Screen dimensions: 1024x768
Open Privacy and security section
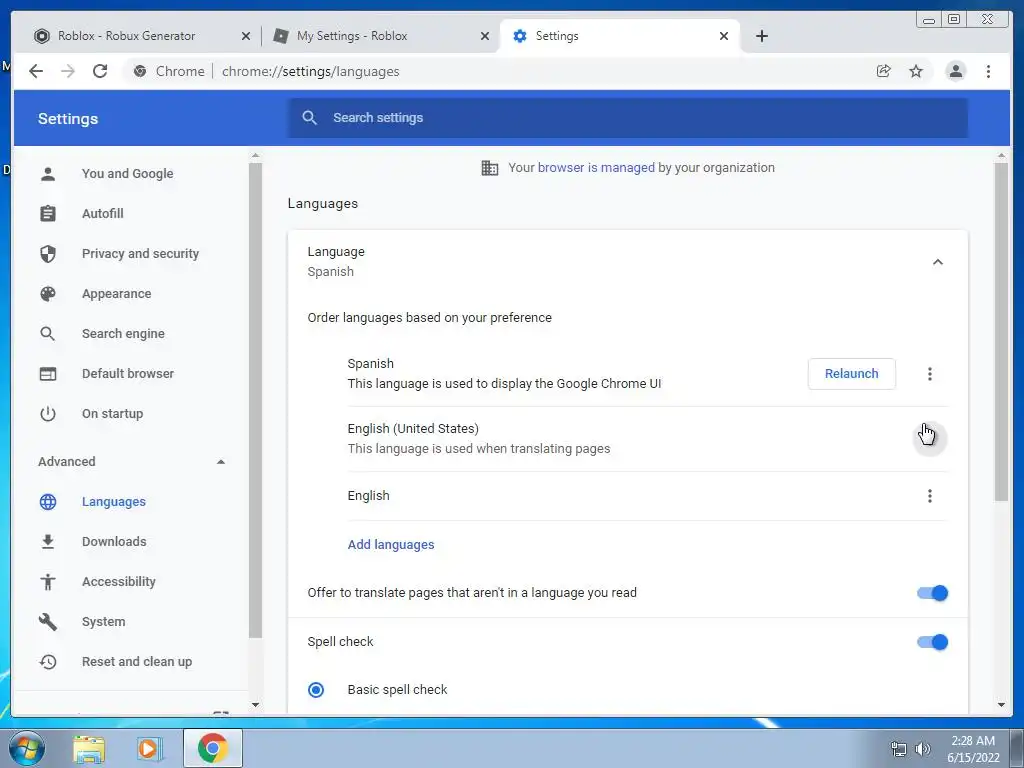tap(140, 253)
